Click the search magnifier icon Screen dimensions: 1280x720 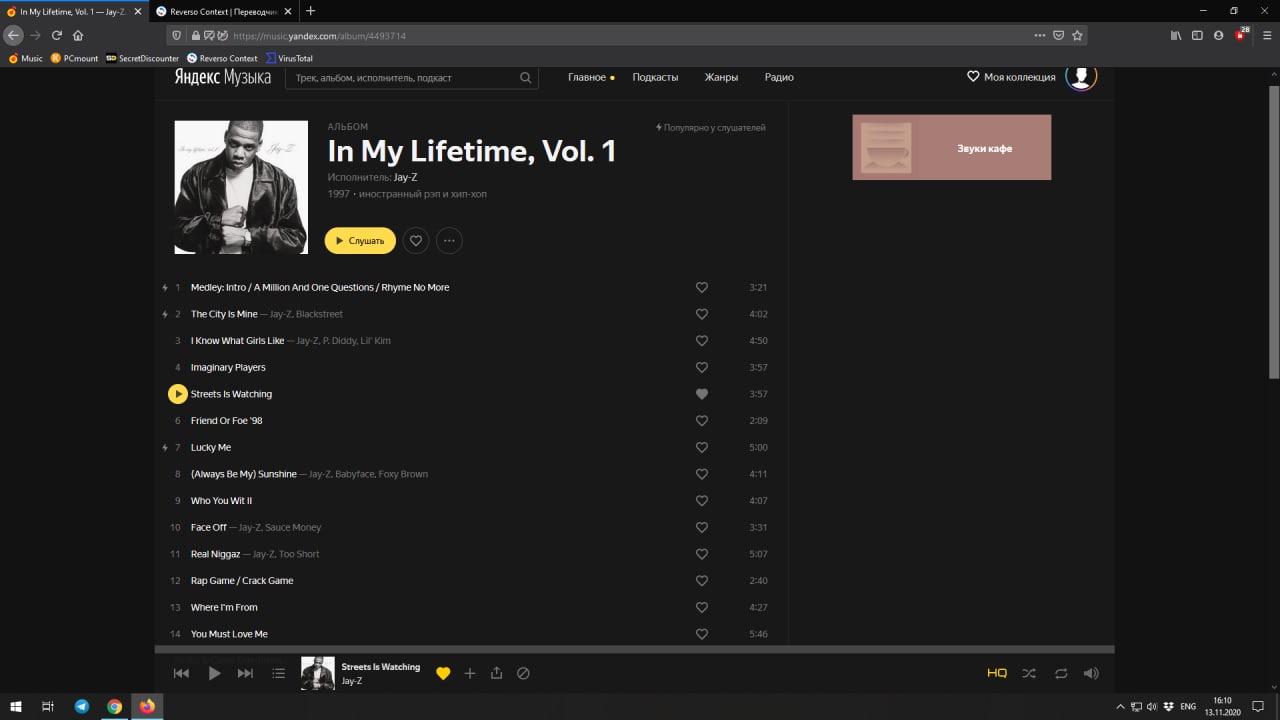coord(526,77)
